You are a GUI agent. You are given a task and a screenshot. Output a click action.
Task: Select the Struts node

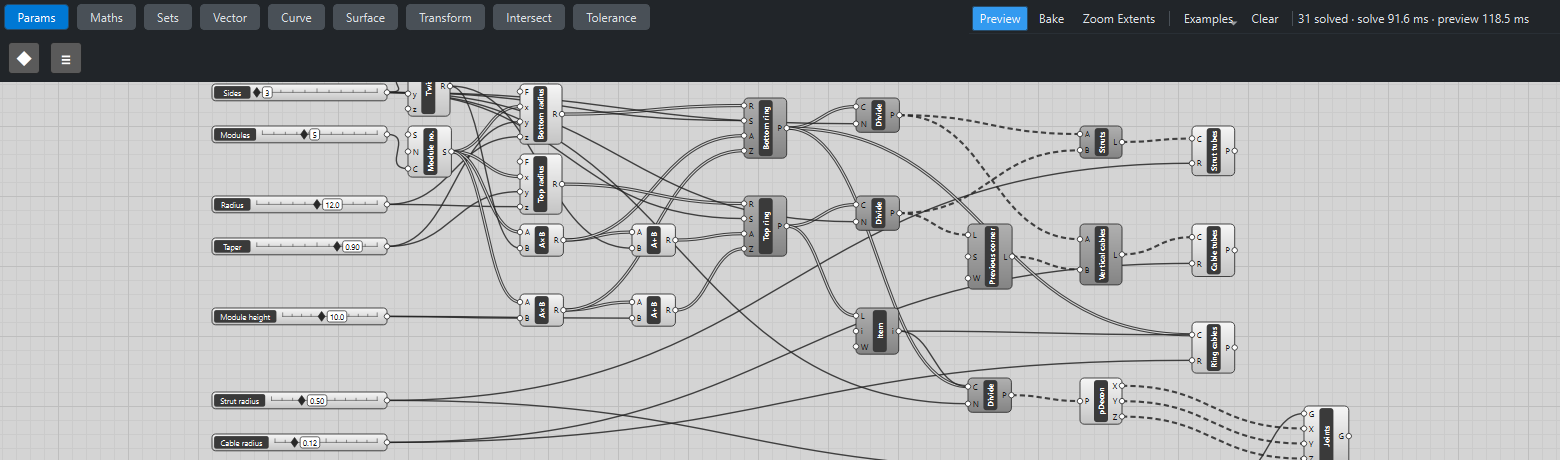(x=1102, y=142)
